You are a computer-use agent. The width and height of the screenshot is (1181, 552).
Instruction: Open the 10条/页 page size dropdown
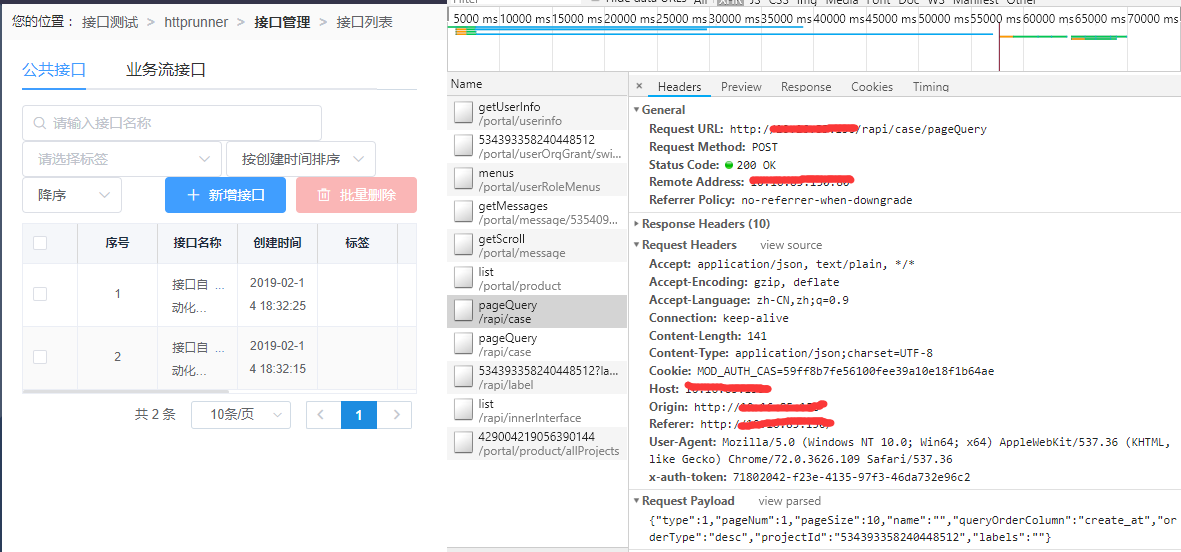point(241,415)
